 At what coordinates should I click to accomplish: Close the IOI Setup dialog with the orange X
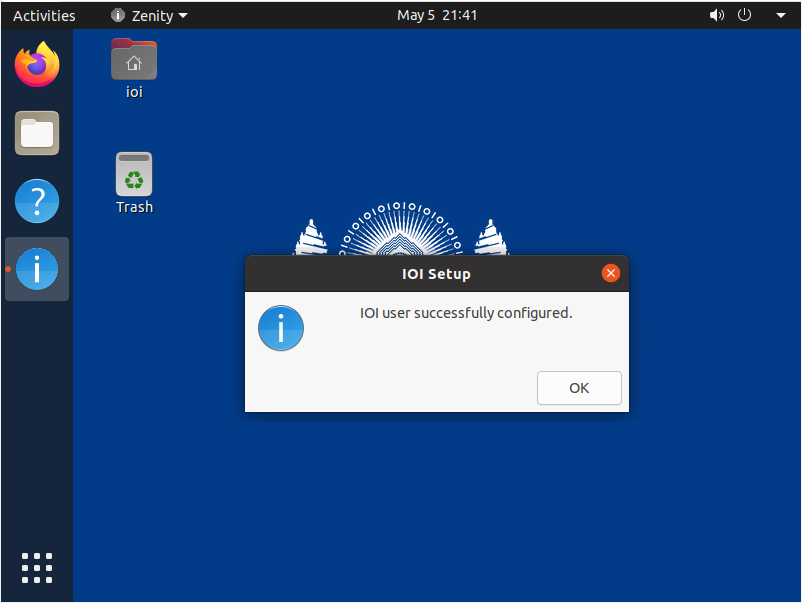pyautogui.click(x=611, y=272)
